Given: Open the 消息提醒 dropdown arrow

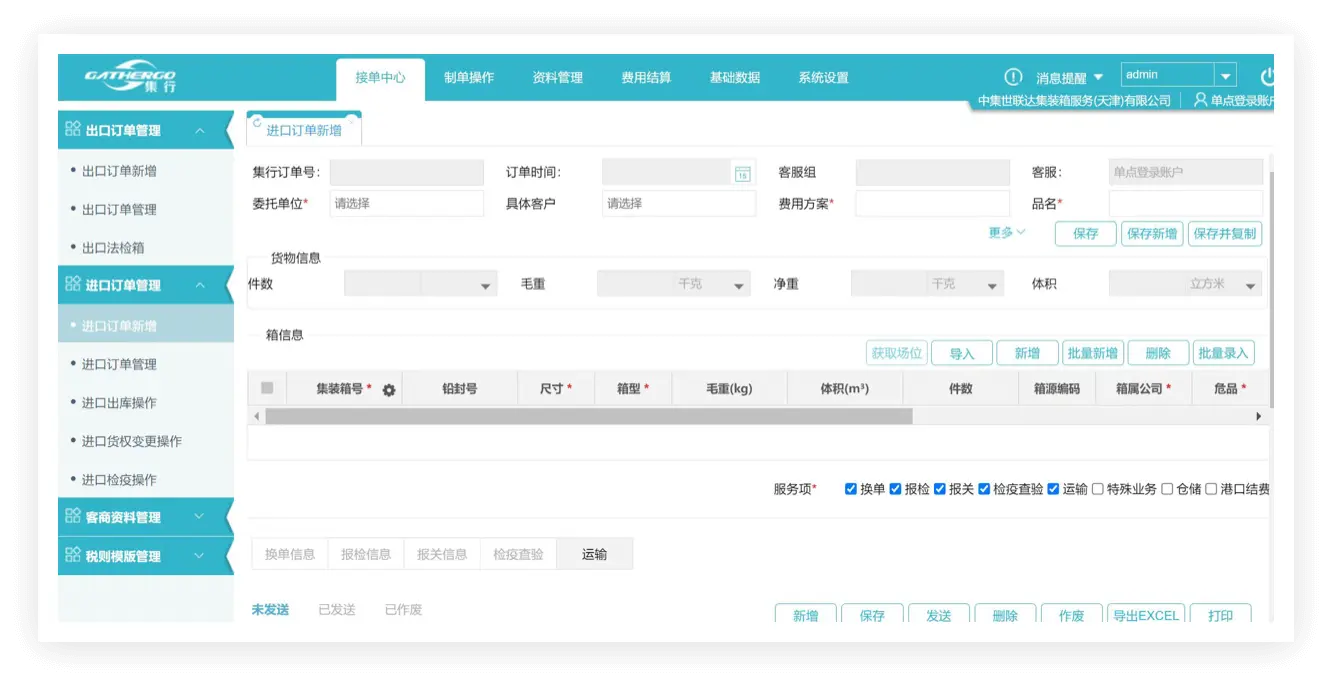Looking at the screenshot, I should [1098, 77].
